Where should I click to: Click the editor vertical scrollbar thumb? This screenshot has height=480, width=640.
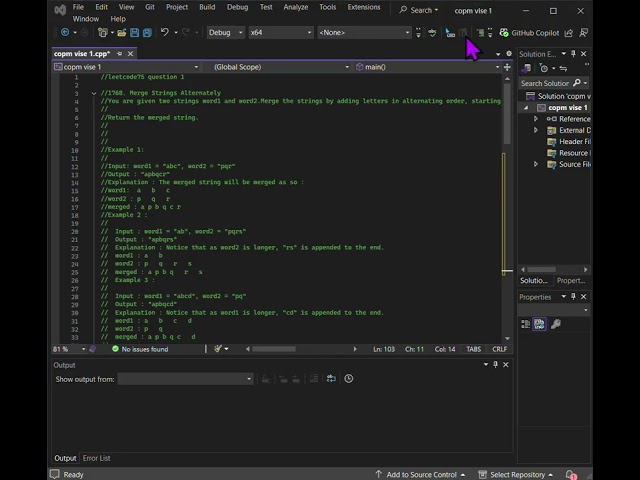click(x=507, y=113)
